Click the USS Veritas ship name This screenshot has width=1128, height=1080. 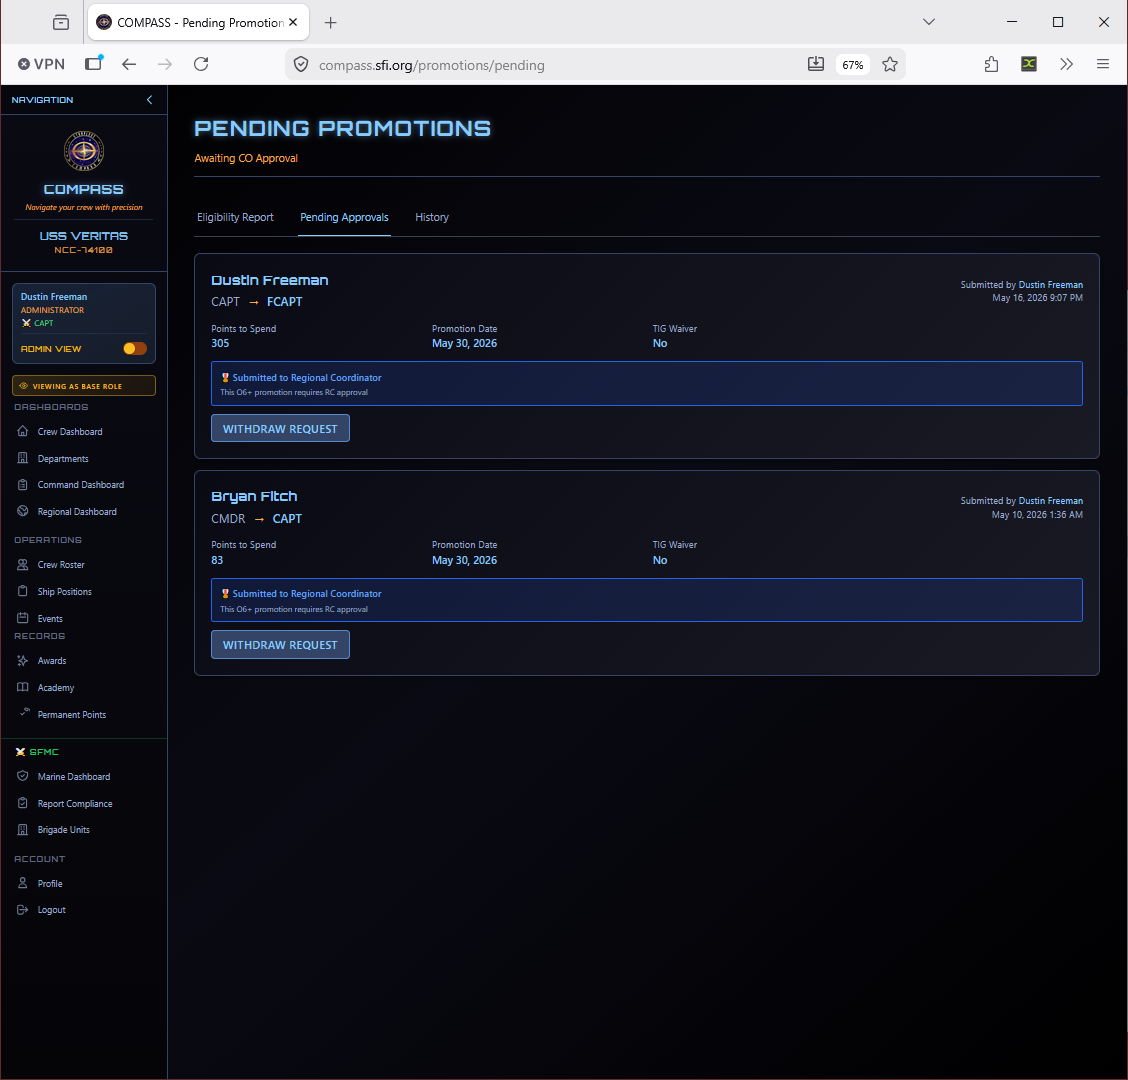83,236
